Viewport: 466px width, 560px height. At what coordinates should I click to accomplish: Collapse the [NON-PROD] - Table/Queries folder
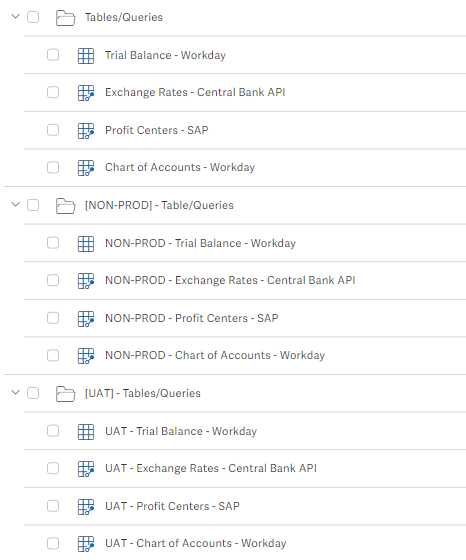click(x=15, y=204)
